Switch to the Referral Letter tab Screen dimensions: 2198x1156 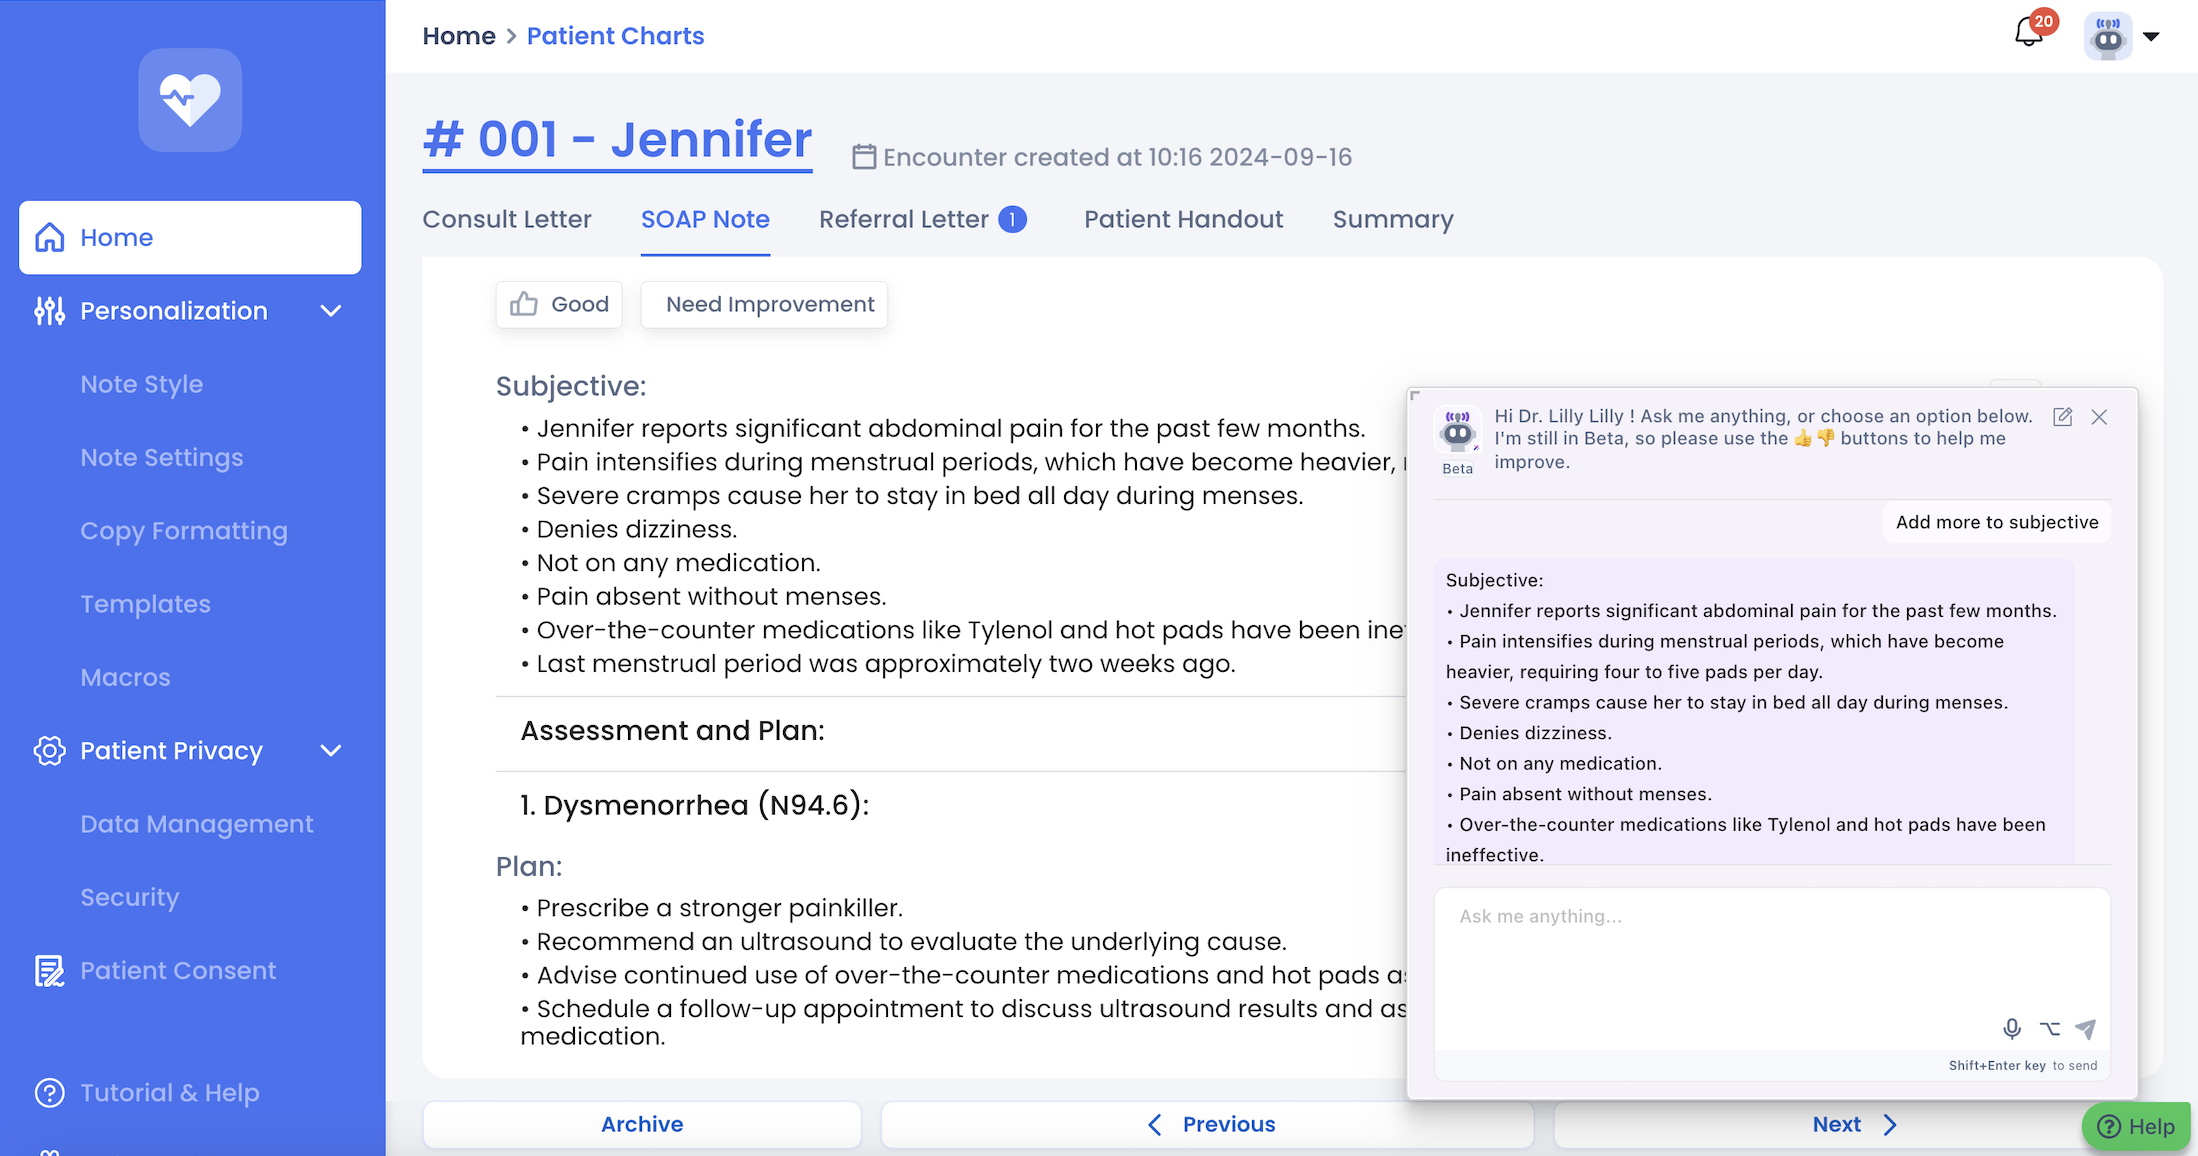pyautogui.click(x=904, y=219)
